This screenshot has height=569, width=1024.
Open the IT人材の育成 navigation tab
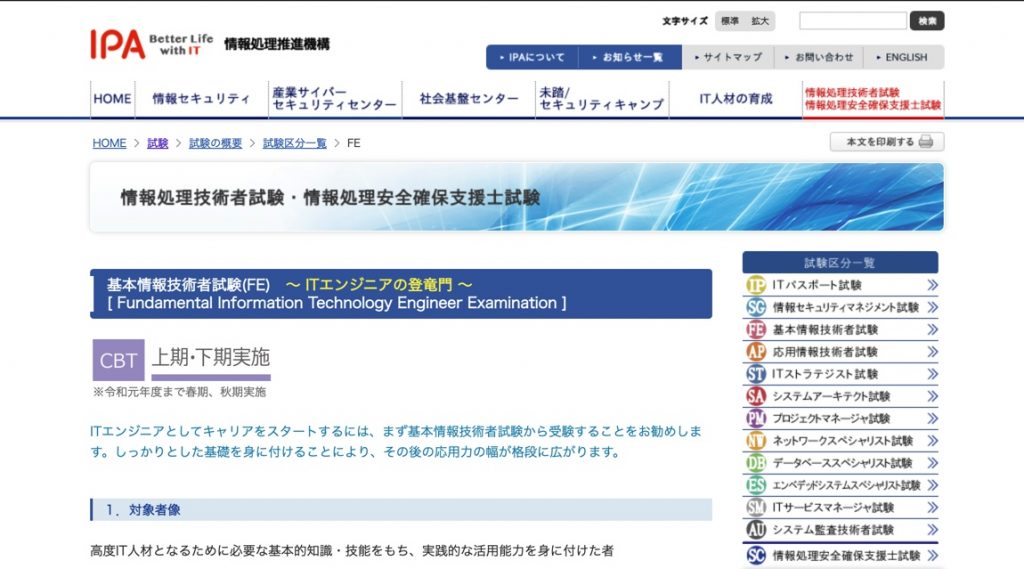pyautogui.click(x=735, y=99)
